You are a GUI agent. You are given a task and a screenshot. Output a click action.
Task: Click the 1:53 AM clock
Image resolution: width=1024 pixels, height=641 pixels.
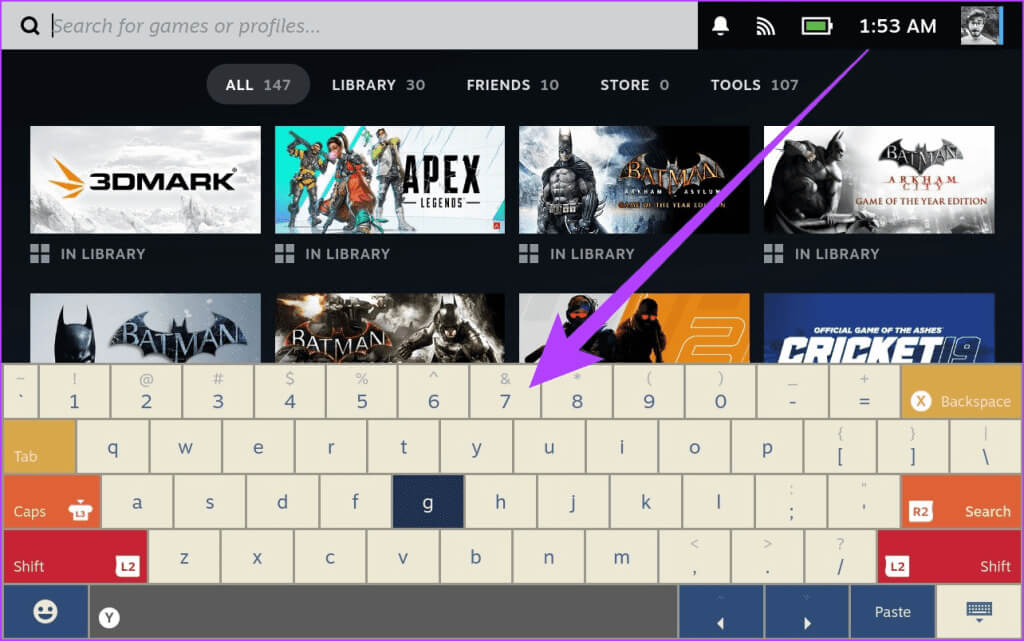897,26
